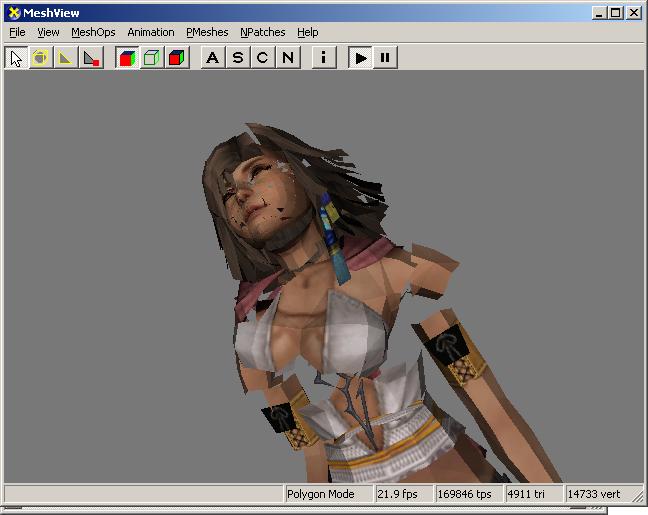
Task: Pause the animation playback
Action: (x=385, y=57)
